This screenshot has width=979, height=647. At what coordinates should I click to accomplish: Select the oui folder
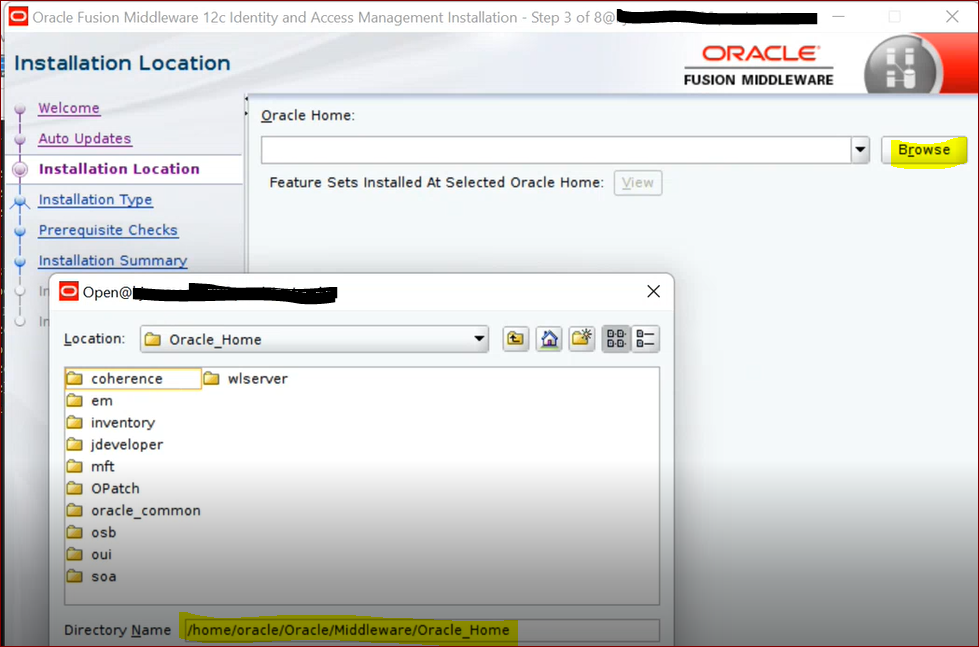tap(90, 555)
